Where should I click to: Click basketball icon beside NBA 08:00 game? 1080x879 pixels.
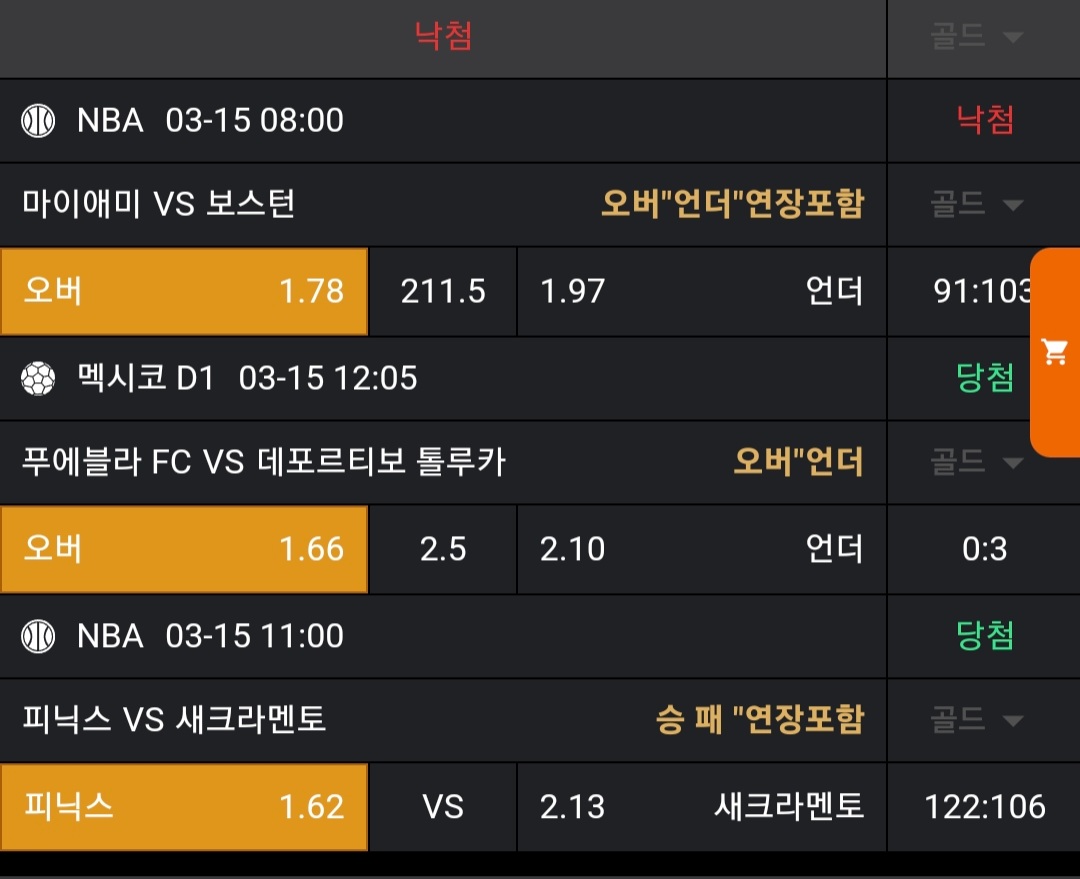coord(38,121)
